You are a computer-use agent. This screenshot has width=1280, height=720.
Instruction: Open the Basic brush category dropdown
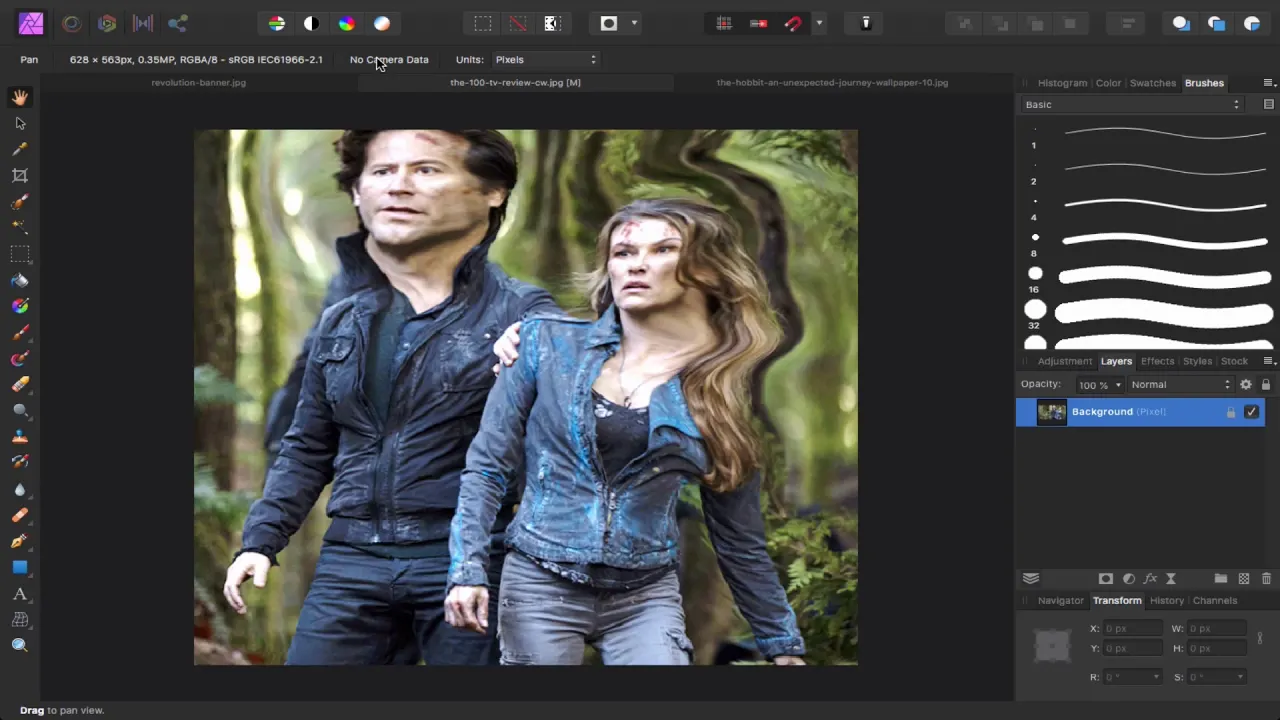1132,105
